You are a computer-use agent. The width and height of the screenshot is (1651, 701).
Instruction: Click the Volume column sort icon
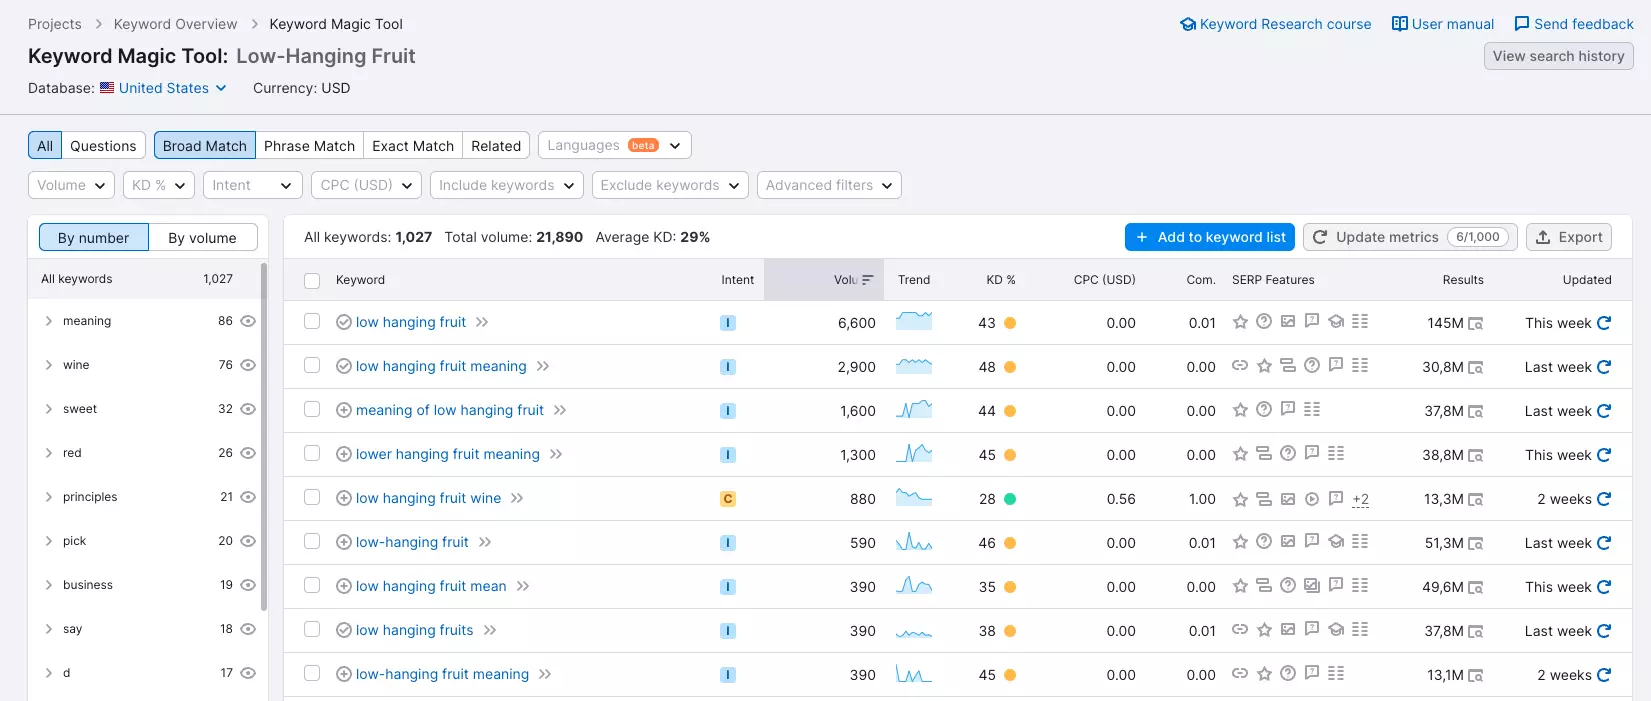[x=867, y=280]
